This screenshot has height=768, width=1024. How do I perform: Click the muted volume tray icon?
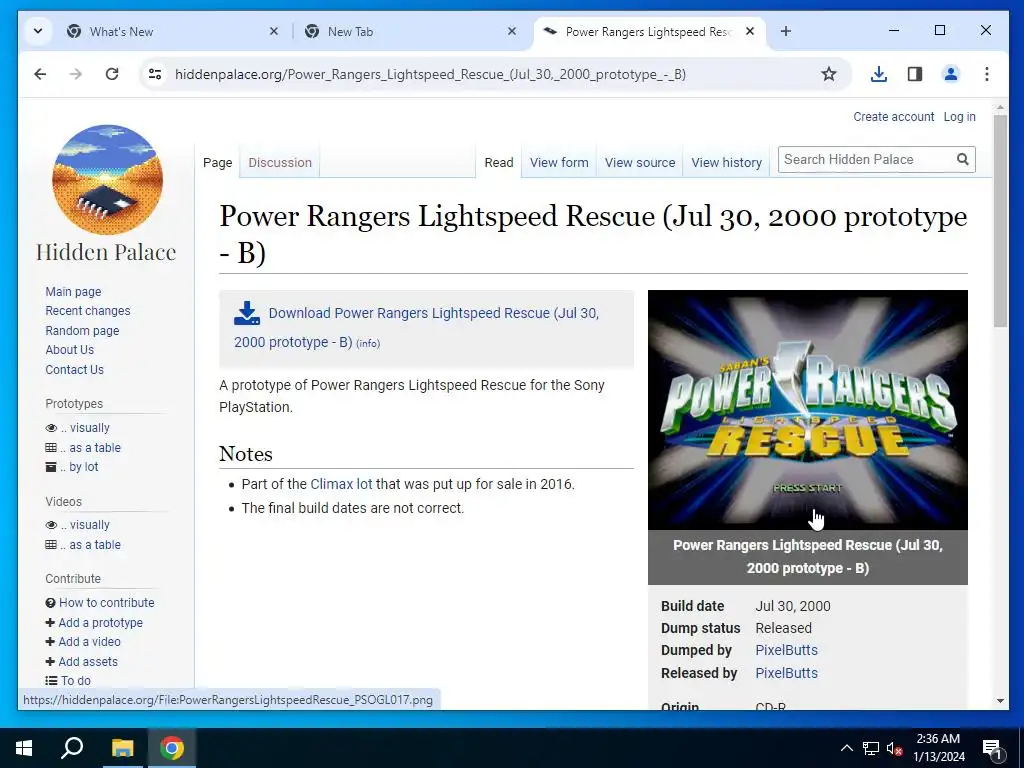point(895,748)
